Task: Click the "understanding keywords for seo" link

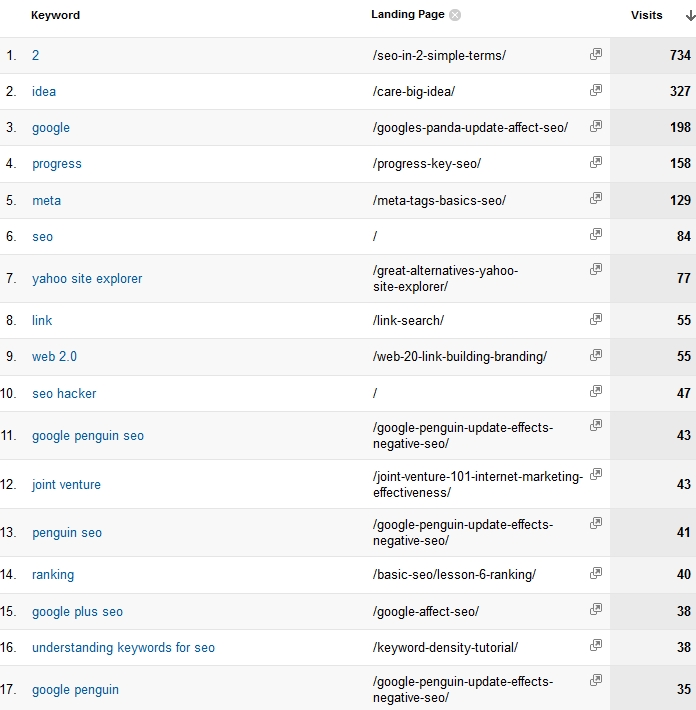Action: (x=123, y=648)
